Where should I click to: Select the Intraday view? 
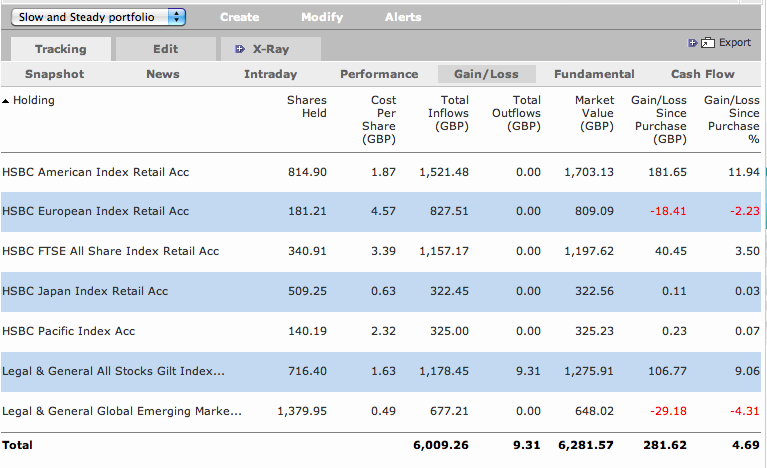271,74
